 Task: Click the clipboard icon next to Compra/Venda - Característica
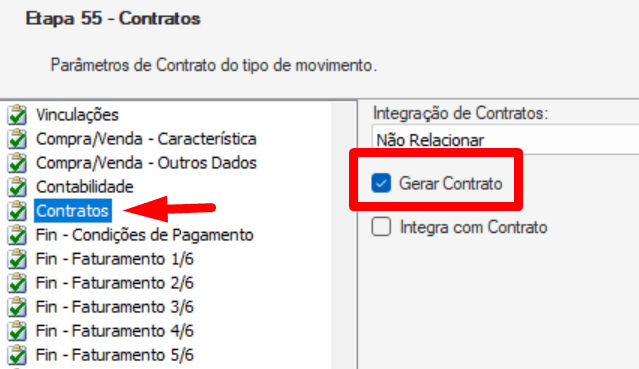tap(17, 139)
